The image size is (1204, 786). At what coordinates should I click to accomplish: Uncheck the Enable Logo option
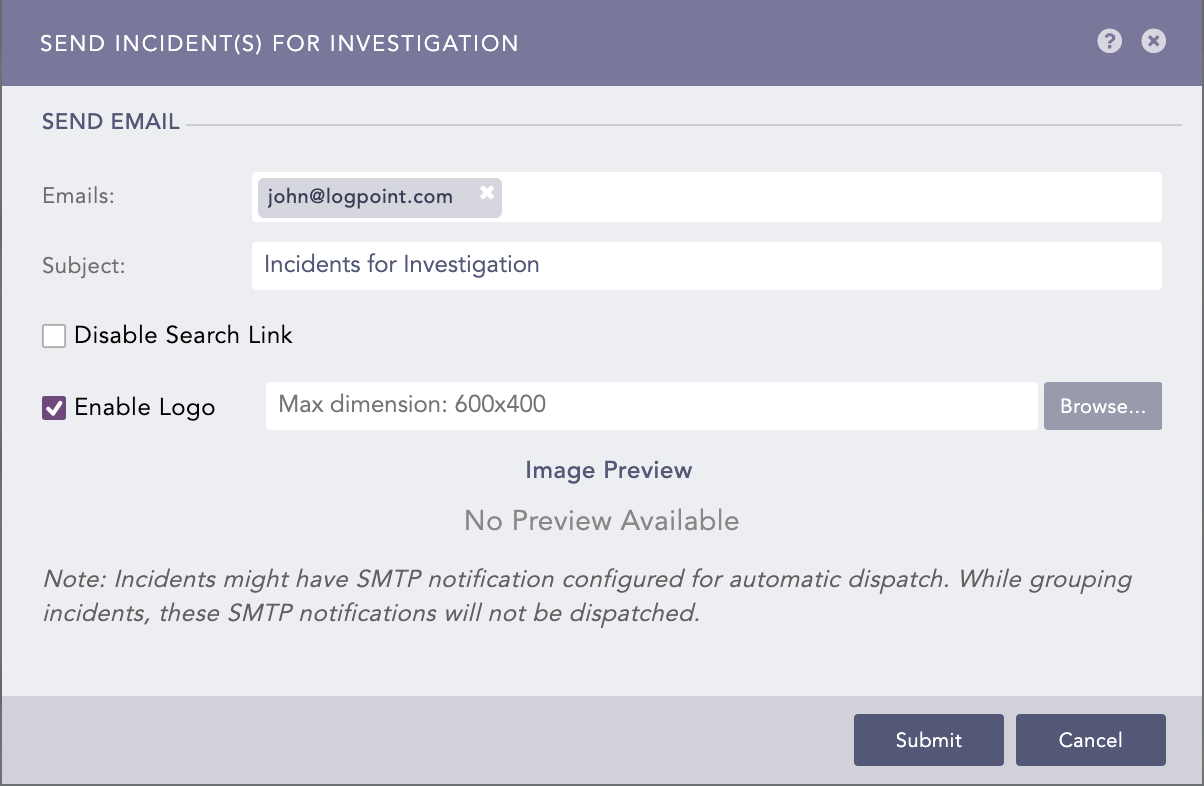[53, 407]
